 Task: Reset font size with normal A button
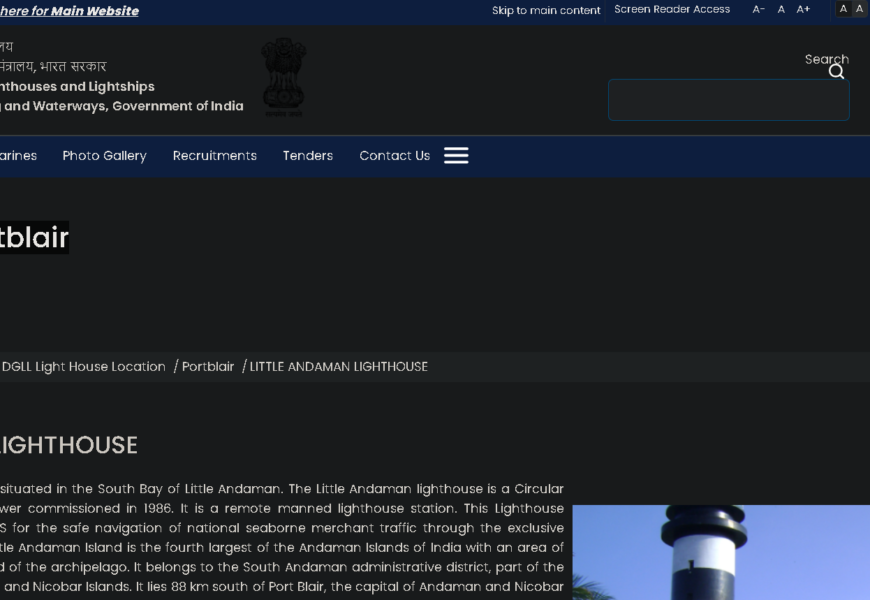(x=781, y=10)
